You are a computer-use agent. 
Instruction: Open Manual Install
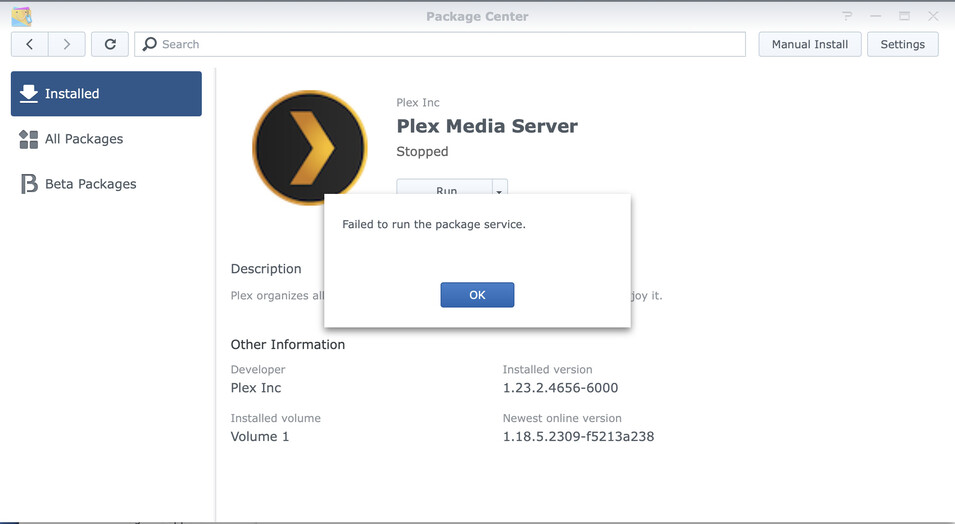pyautogui.click(x=809, y=44)
